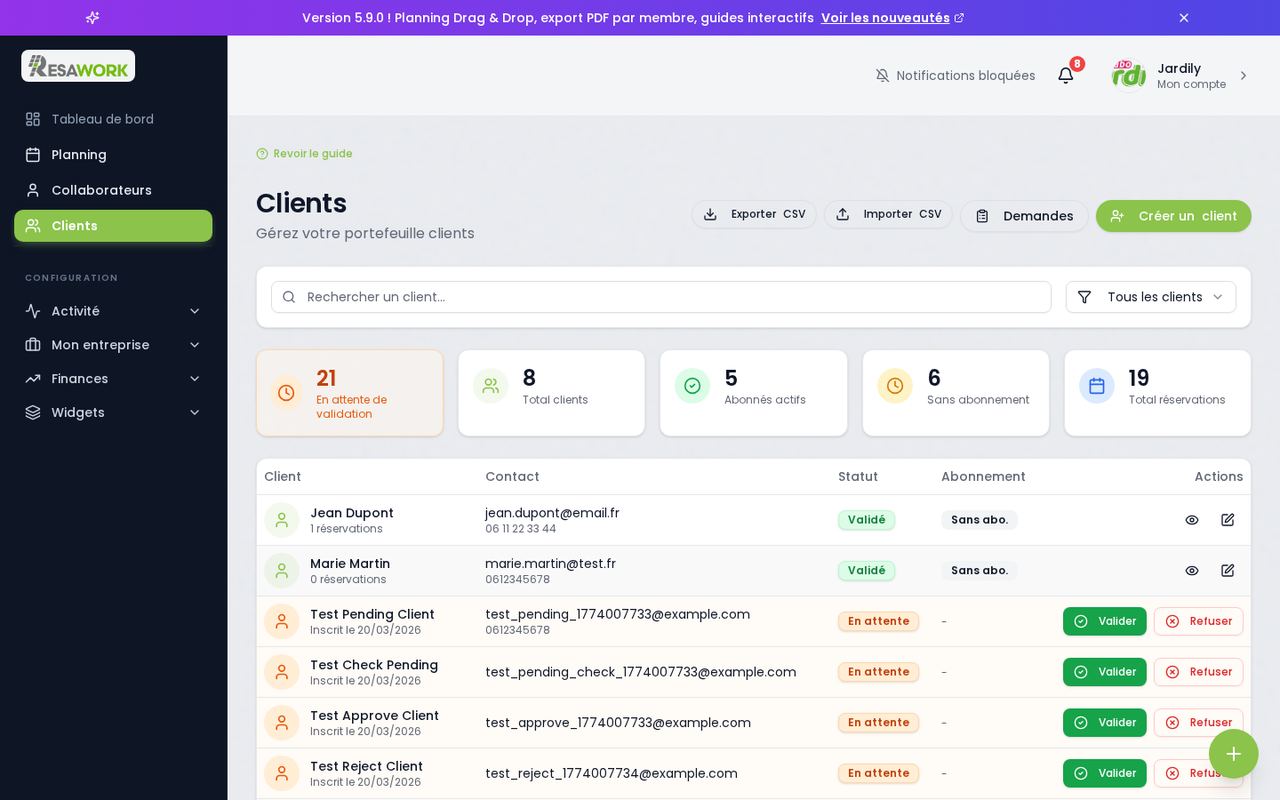The height and width of the screenshot is (800, 1280).
Task: Select the 19 Total réservations card
Action: point(1157,393)
